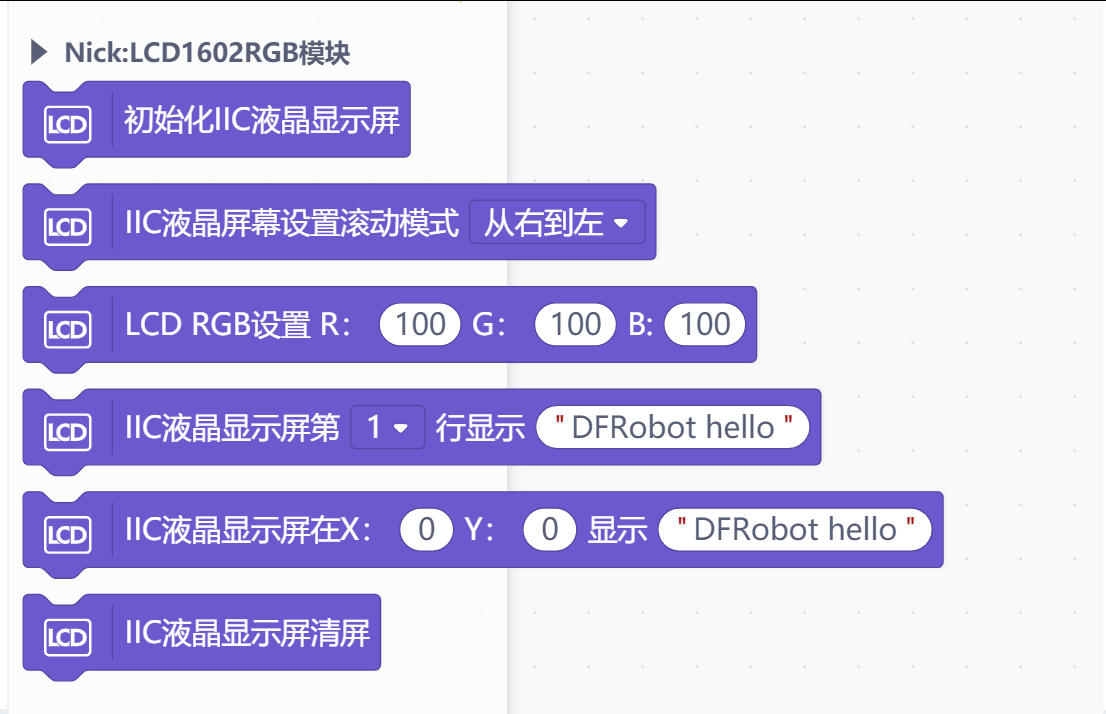
Task: Select the X coordinate field showing 0
Action: 427,529
